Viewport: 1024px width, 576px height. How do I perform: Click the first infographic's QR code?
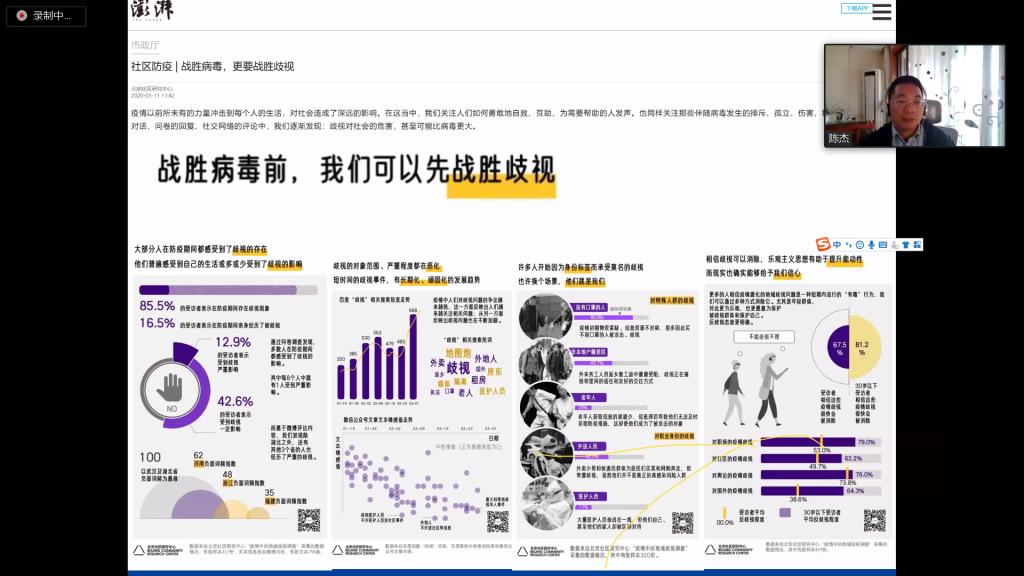309,520
